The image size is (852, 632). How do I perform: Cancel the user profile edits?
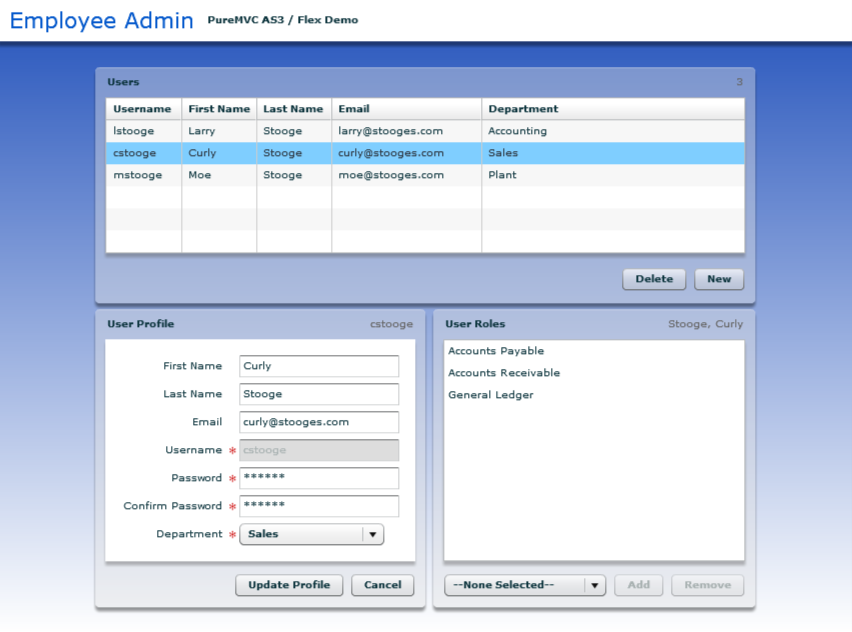(x=383, y=585)
